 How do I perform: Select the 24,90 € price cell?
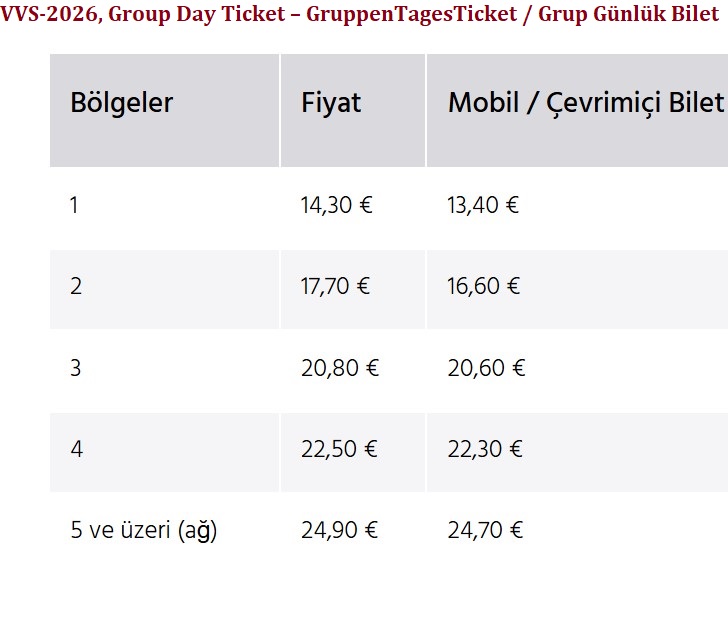coord(339,530)
